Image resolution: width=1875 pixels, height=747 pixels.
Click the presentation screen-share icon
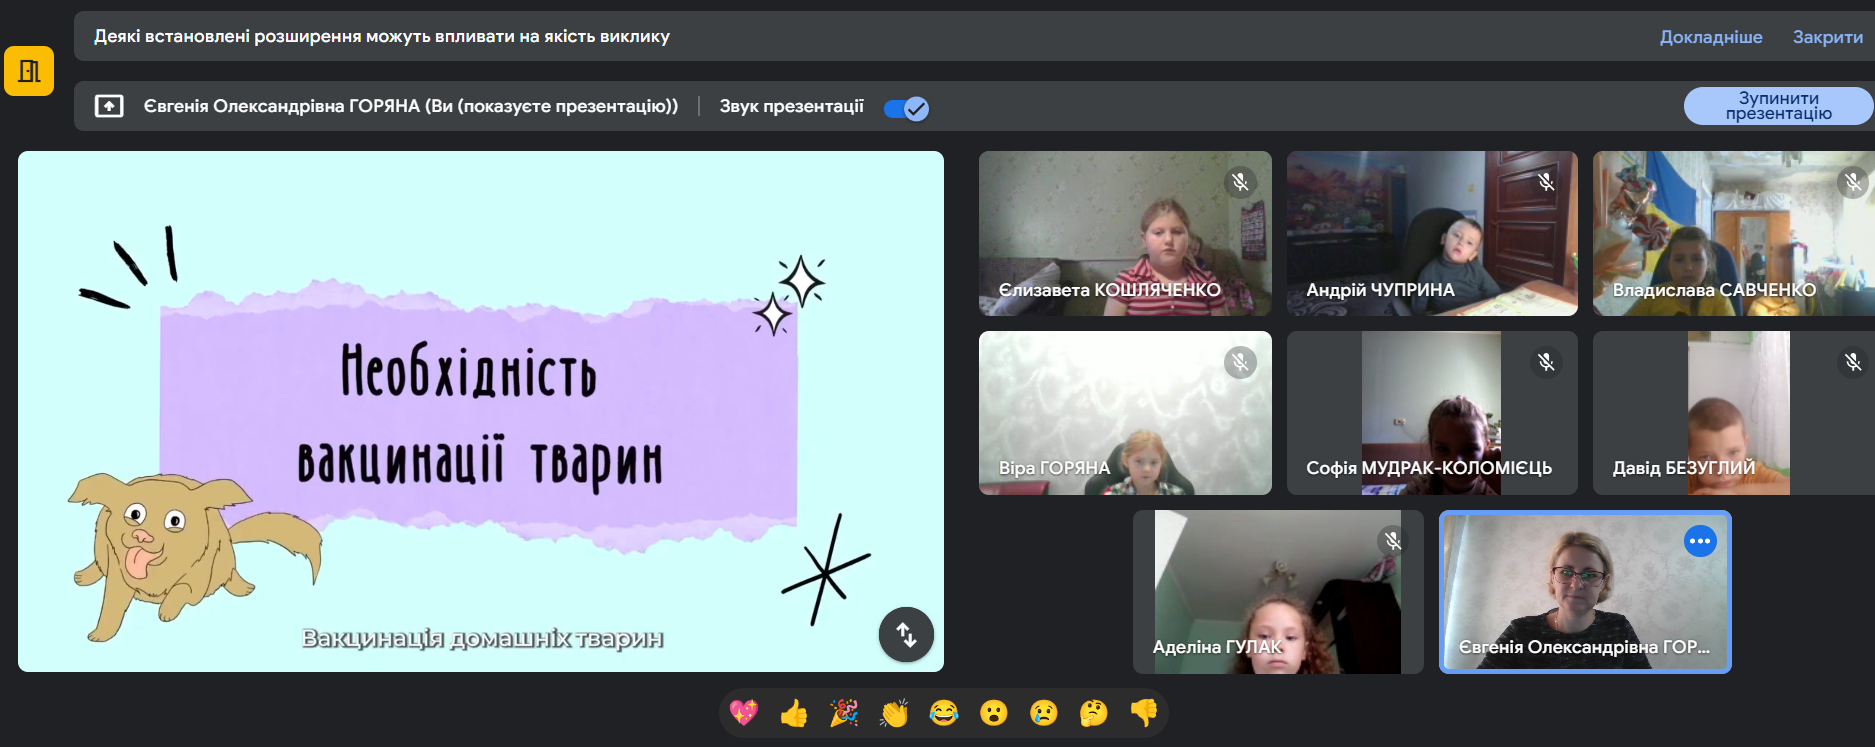click(109, 106)
